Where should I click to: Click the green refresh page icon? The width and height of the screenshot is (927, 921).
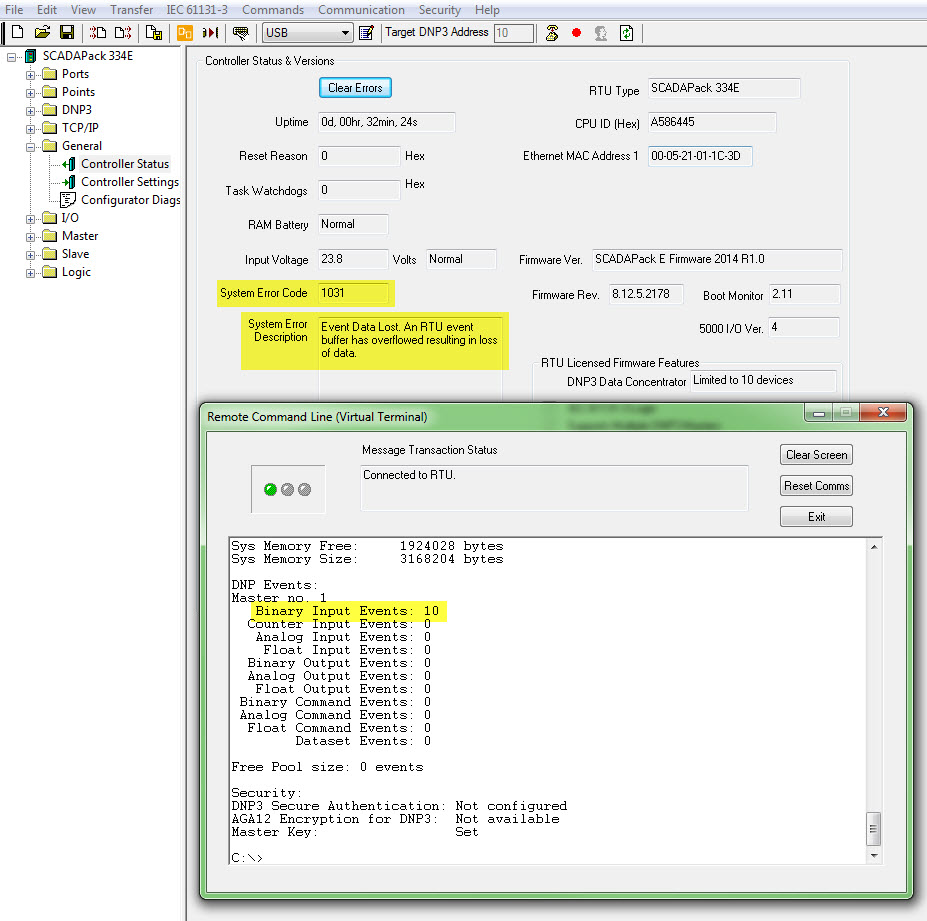pyautogui.click(x=626, y=33)
